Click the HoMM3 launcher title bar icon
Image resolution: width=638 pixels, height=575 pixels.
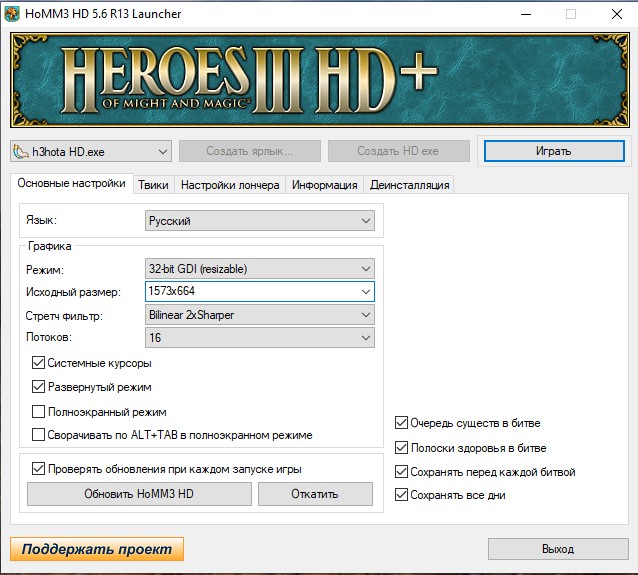click(x=11, y=14)
